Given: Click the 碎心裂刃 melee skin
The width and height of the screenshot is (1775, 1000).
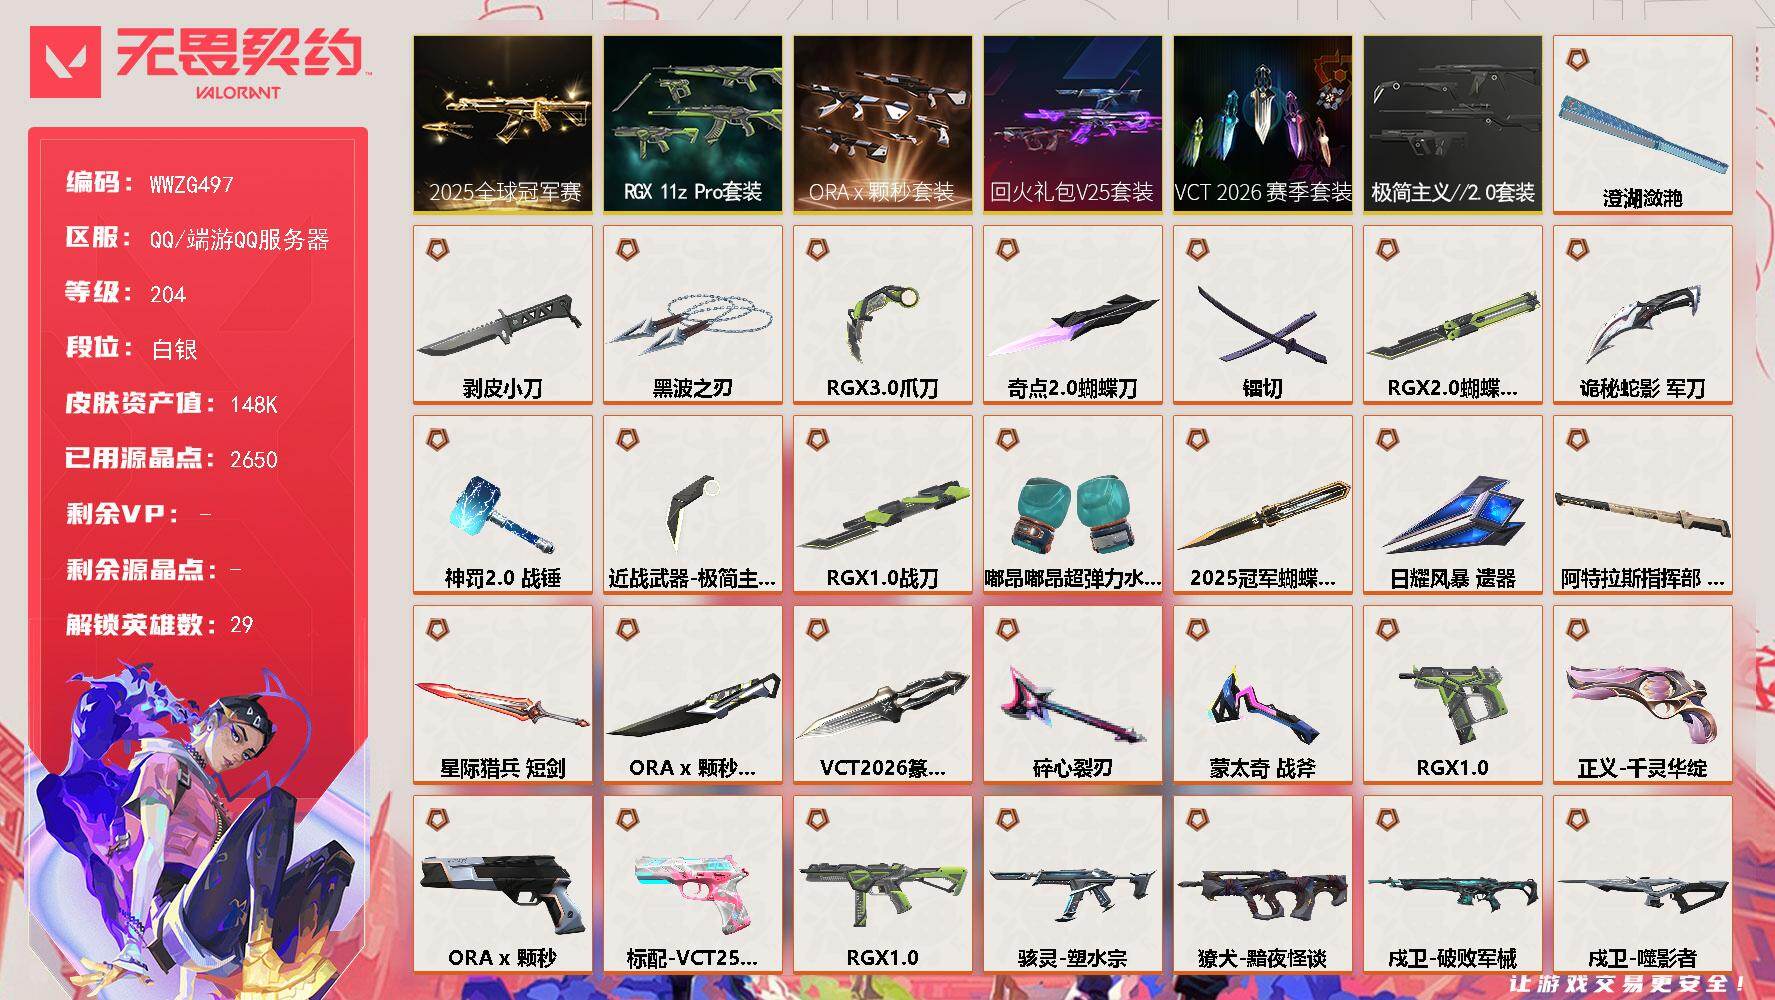Looking at the screenshot, I should coord(1072,694).
